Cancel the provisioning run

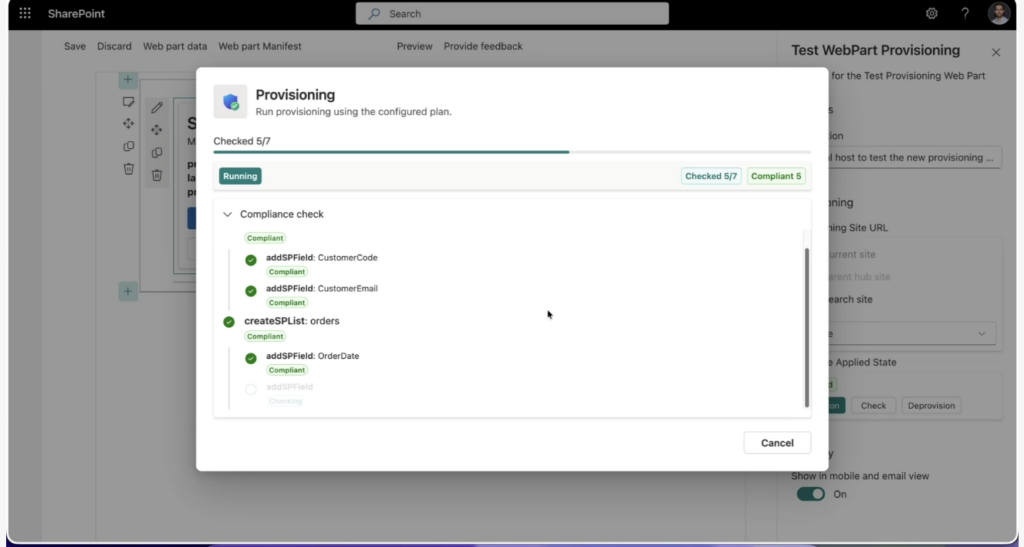point(777,443)
